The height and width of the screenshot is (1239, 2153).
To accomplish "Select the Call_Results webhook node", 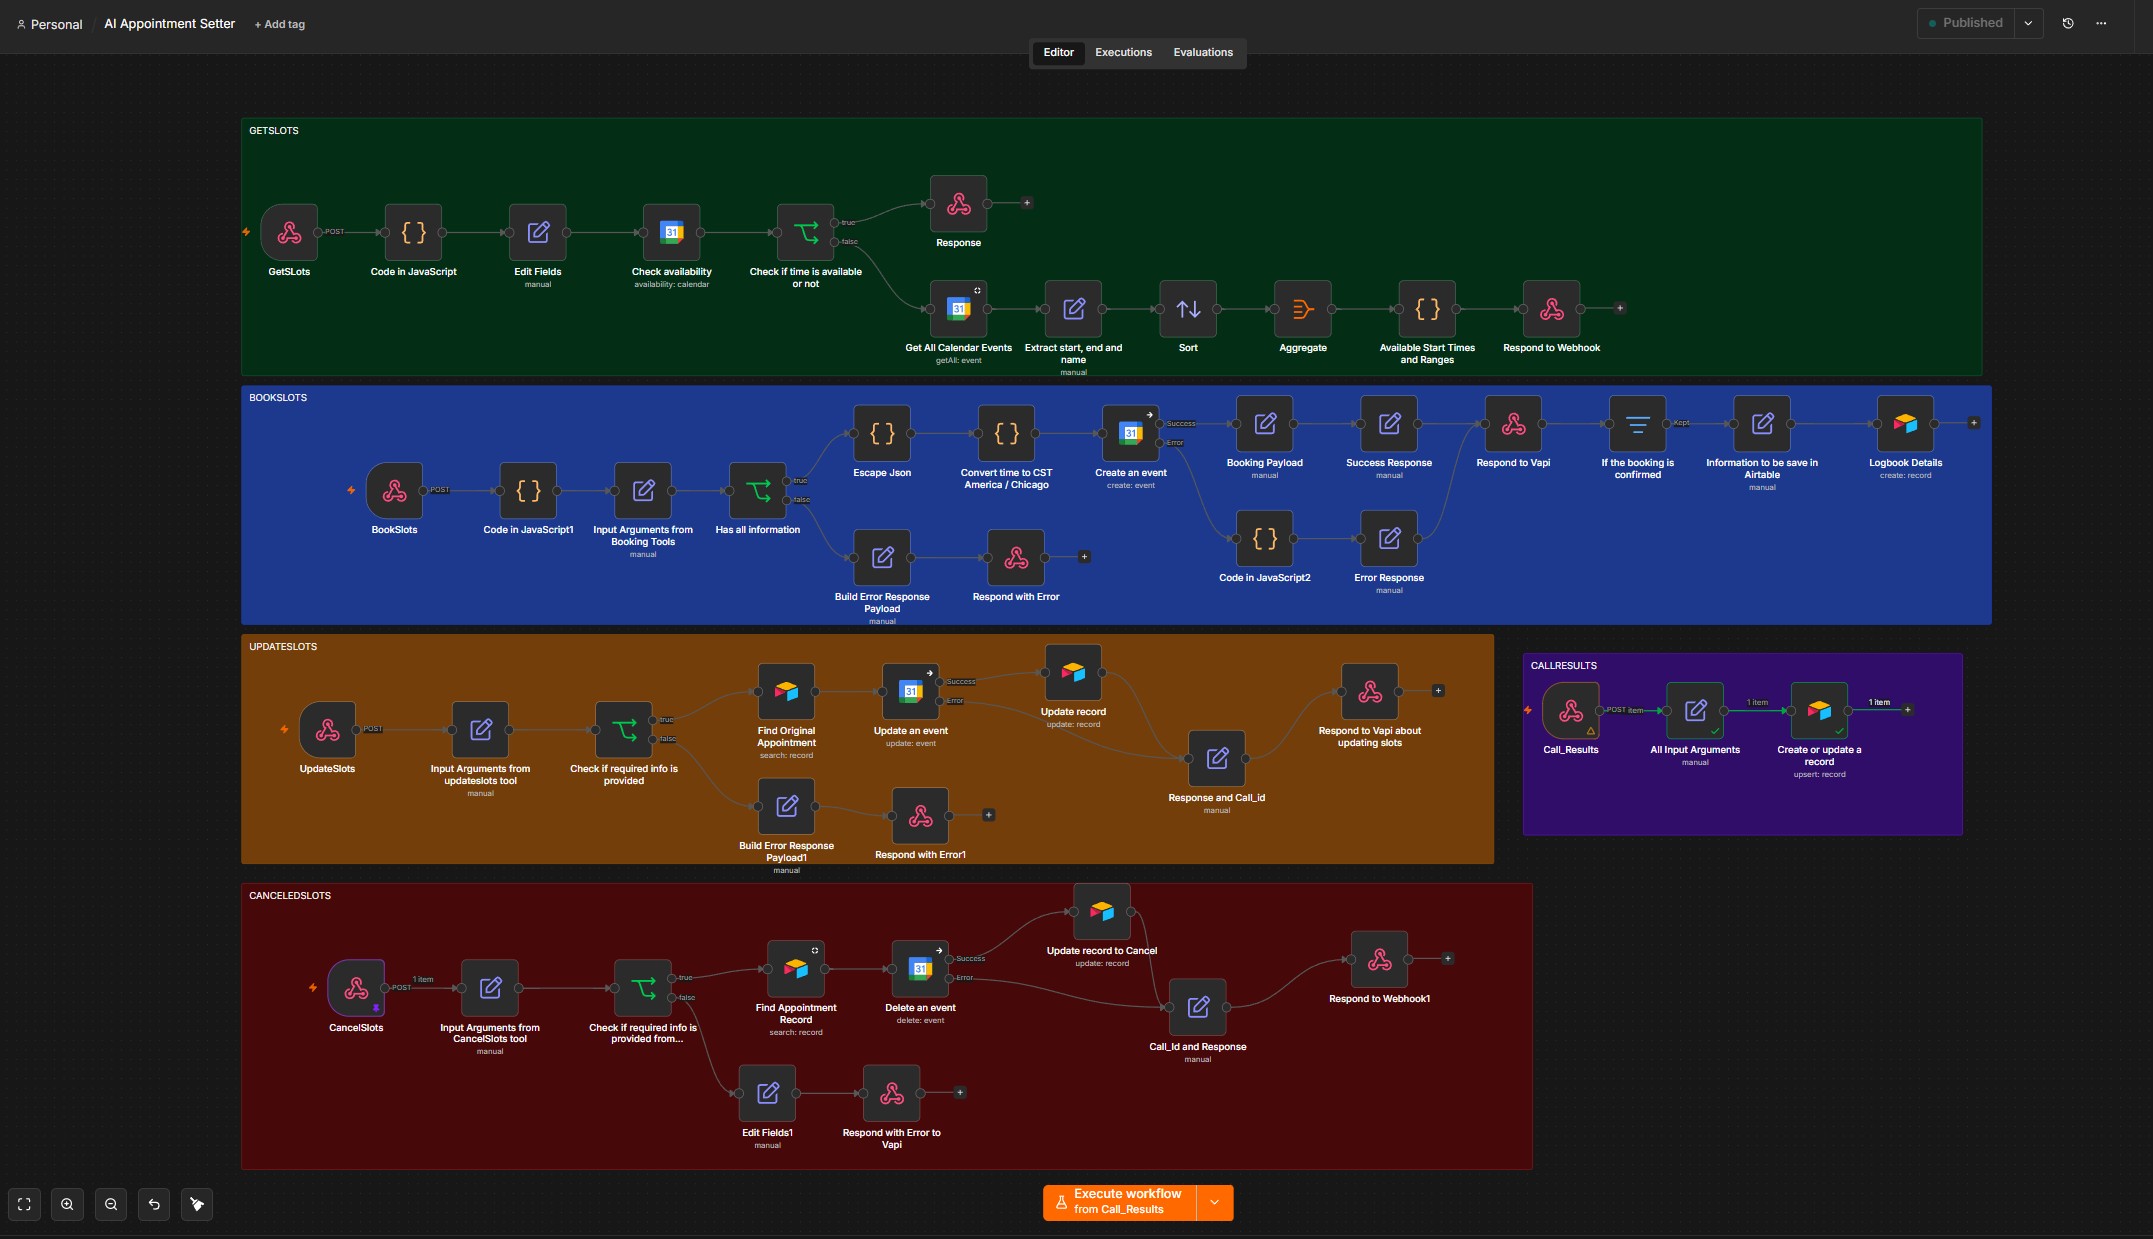I will pos(1571,711).
